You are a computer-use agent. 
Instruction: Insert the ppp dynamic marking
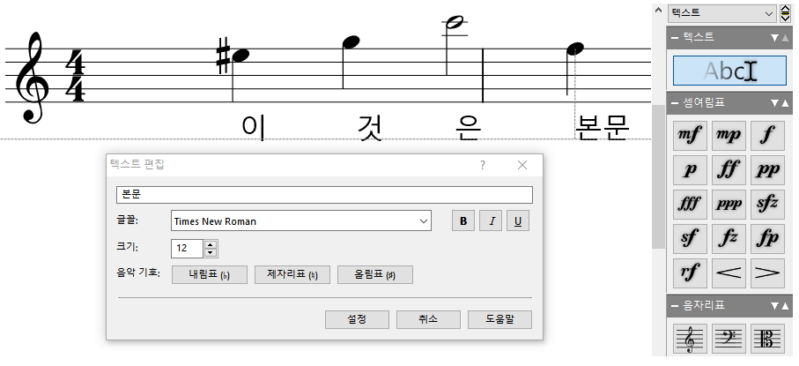729,204
